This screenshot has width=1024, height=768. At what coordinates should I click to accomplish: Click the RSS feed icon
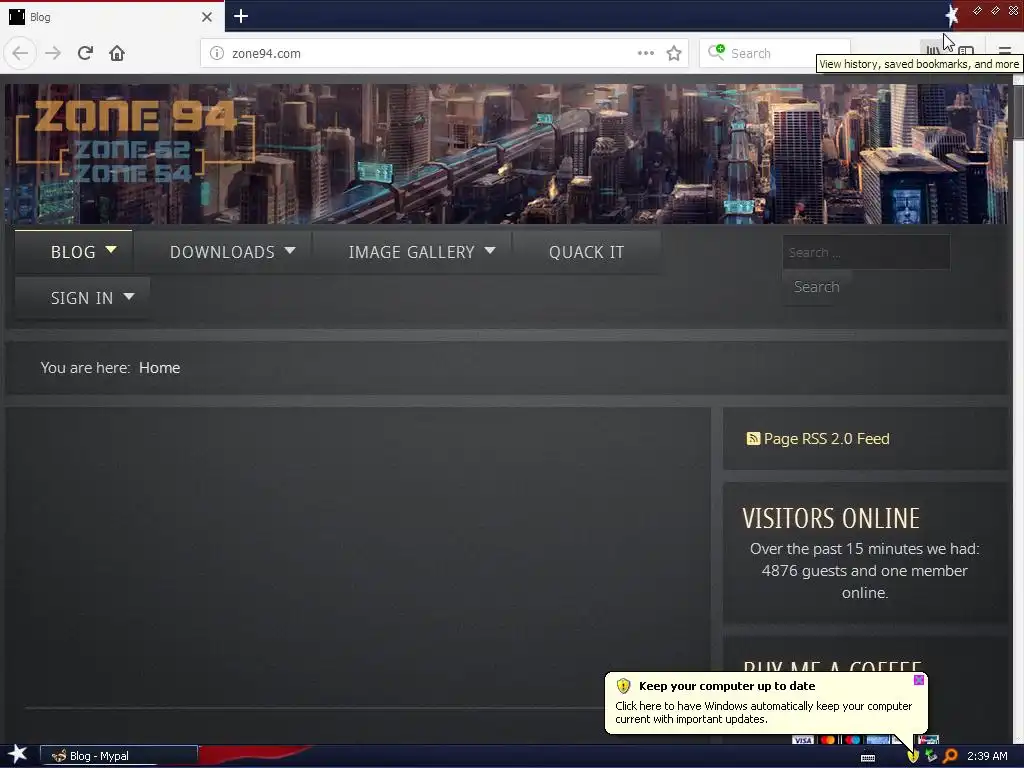(753, 438)
